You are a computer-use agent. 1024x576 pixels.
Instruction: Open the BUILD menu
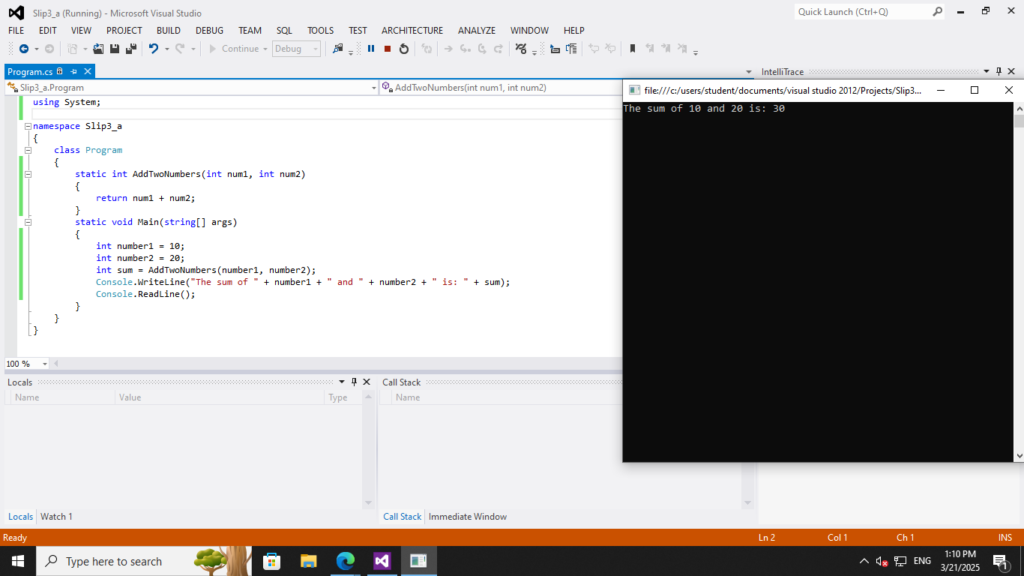point(168,31)
